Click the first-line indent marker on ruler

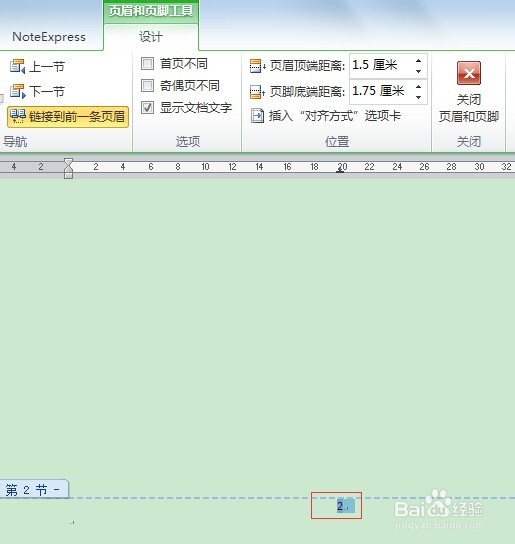coord(68,162)
